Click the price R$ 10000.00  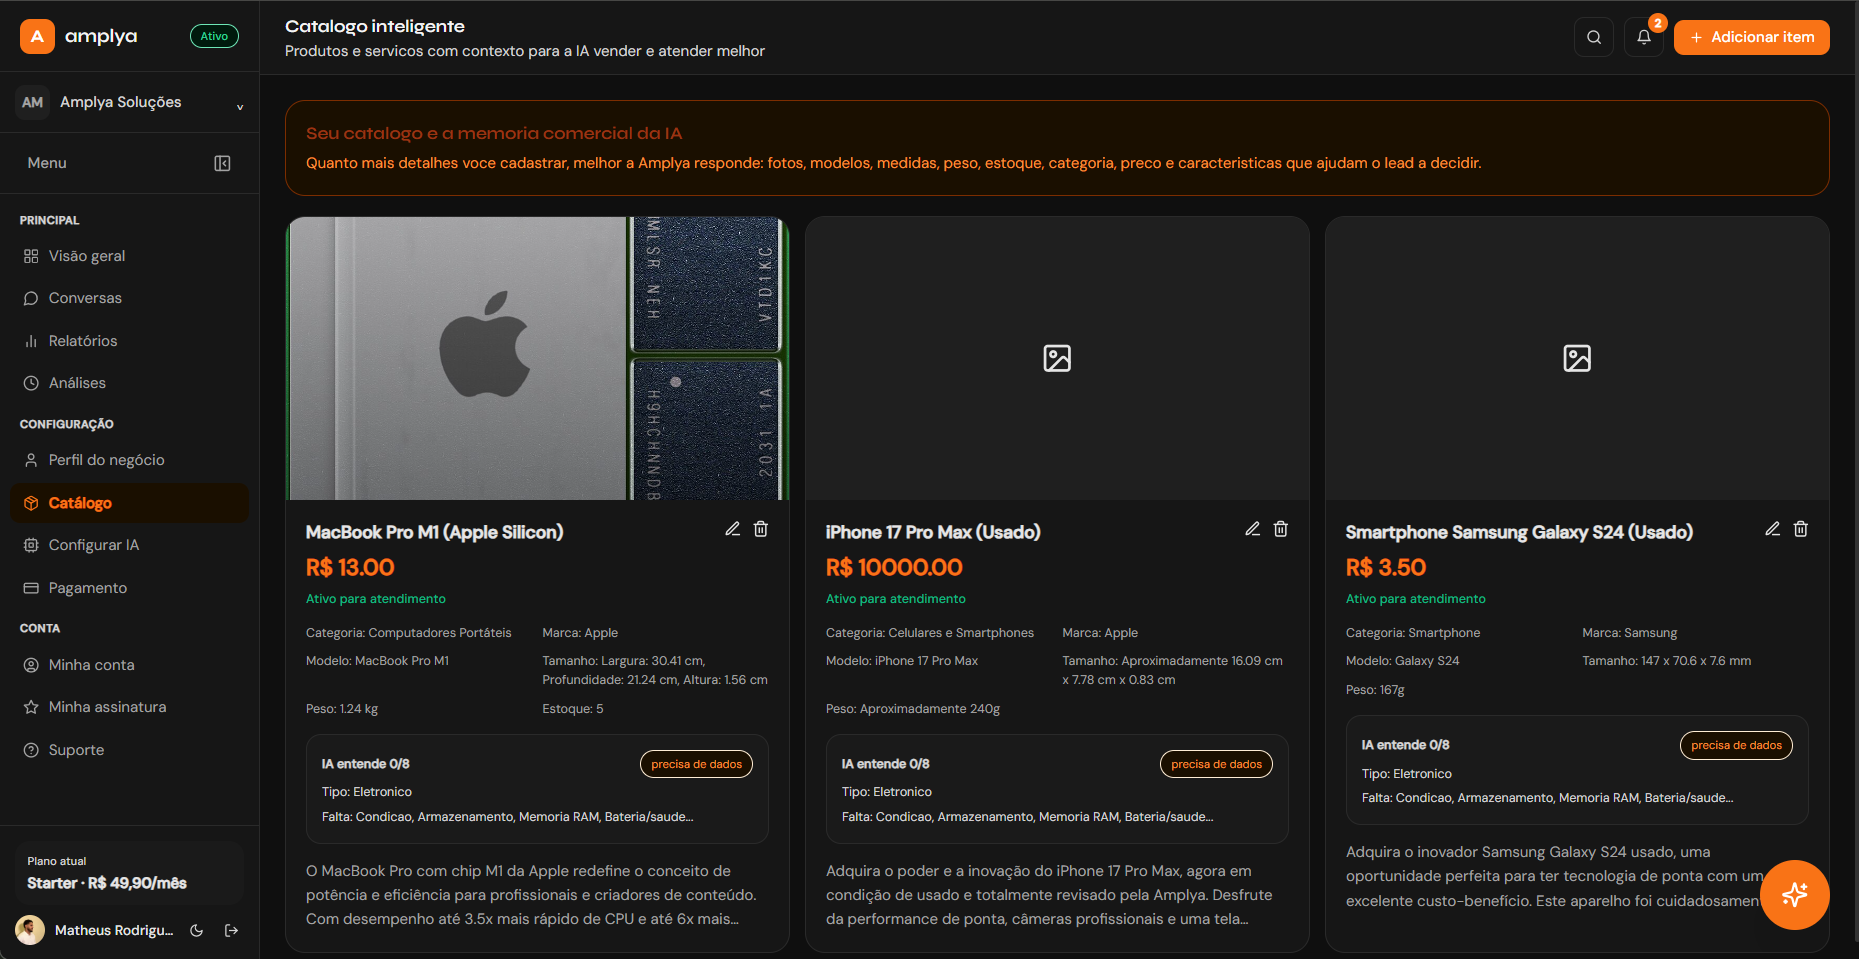(894, 567)
